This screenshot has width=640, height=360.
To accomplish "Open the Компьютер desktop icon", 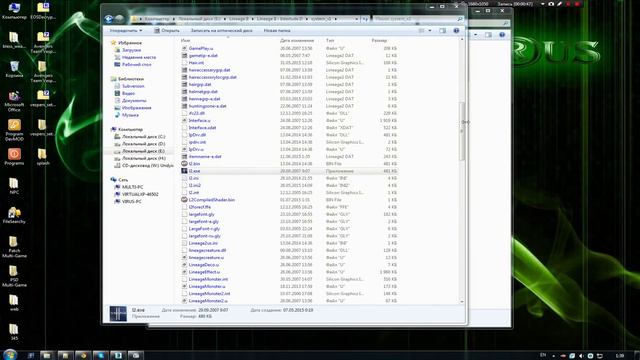I will (x=14, y=11).
